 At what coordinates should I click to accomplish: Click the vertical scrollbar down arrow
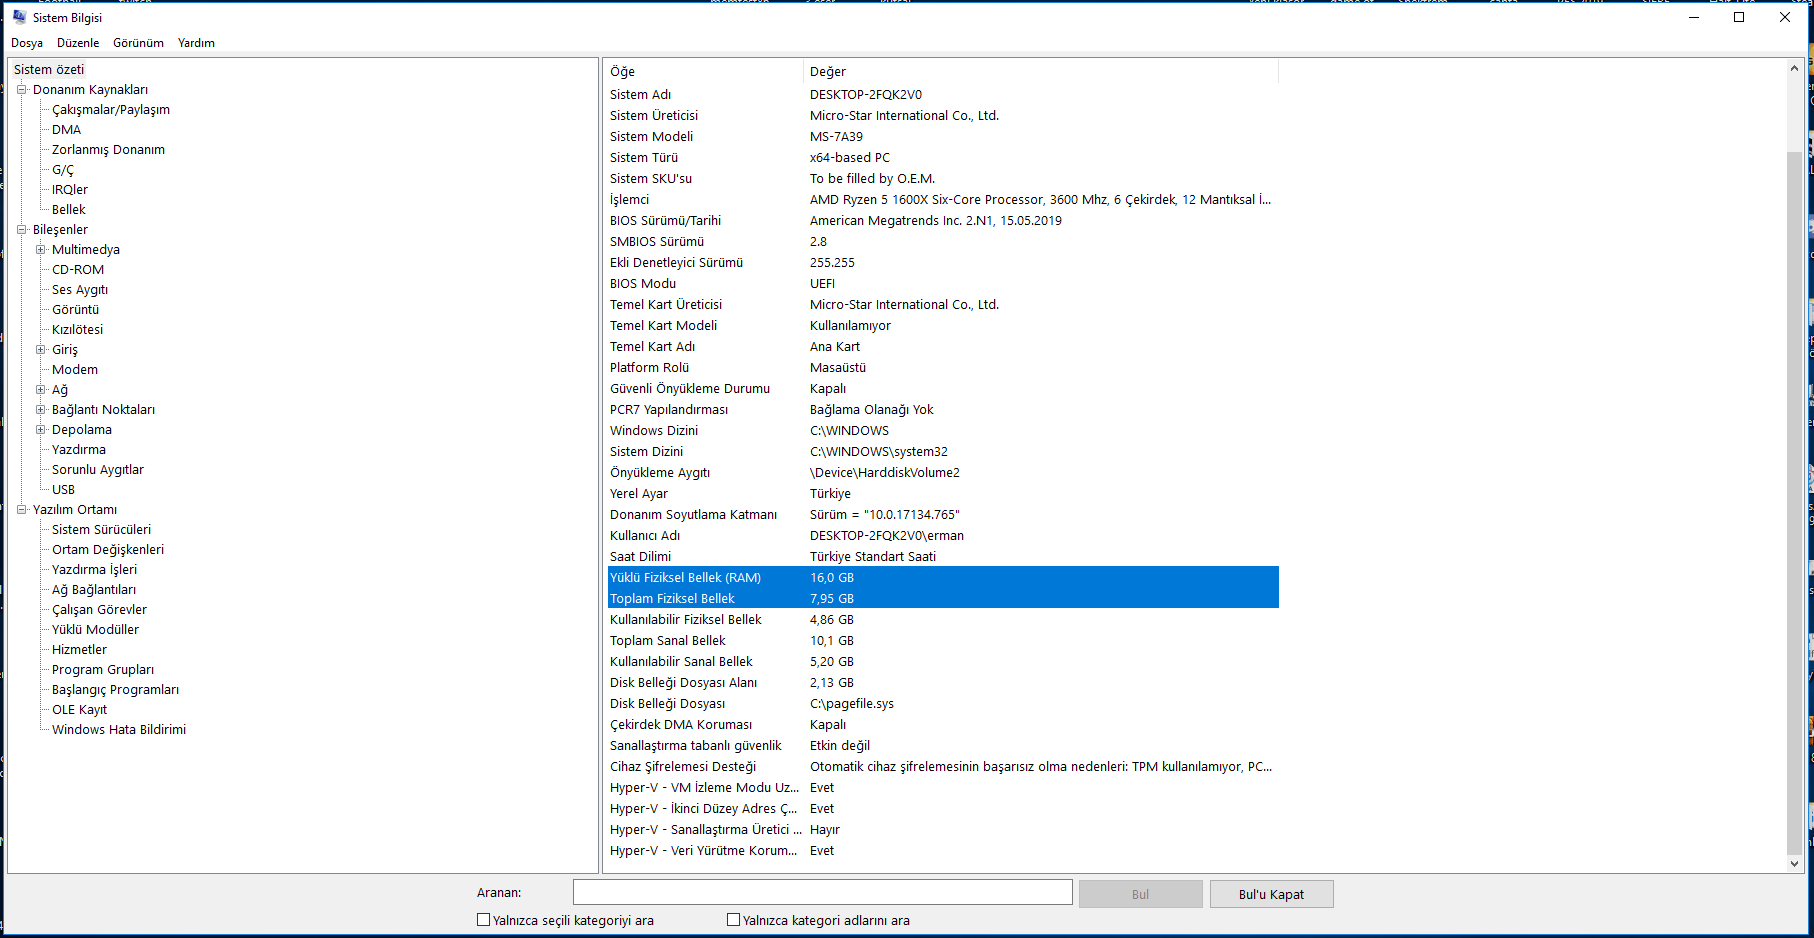(x=1794, y=863)
